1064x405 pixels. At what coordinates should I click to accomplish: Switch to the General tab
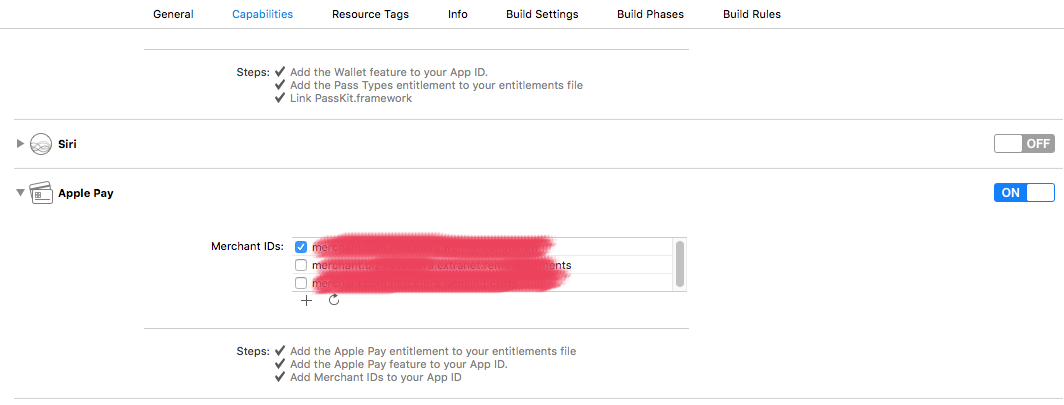pos(173,15)
